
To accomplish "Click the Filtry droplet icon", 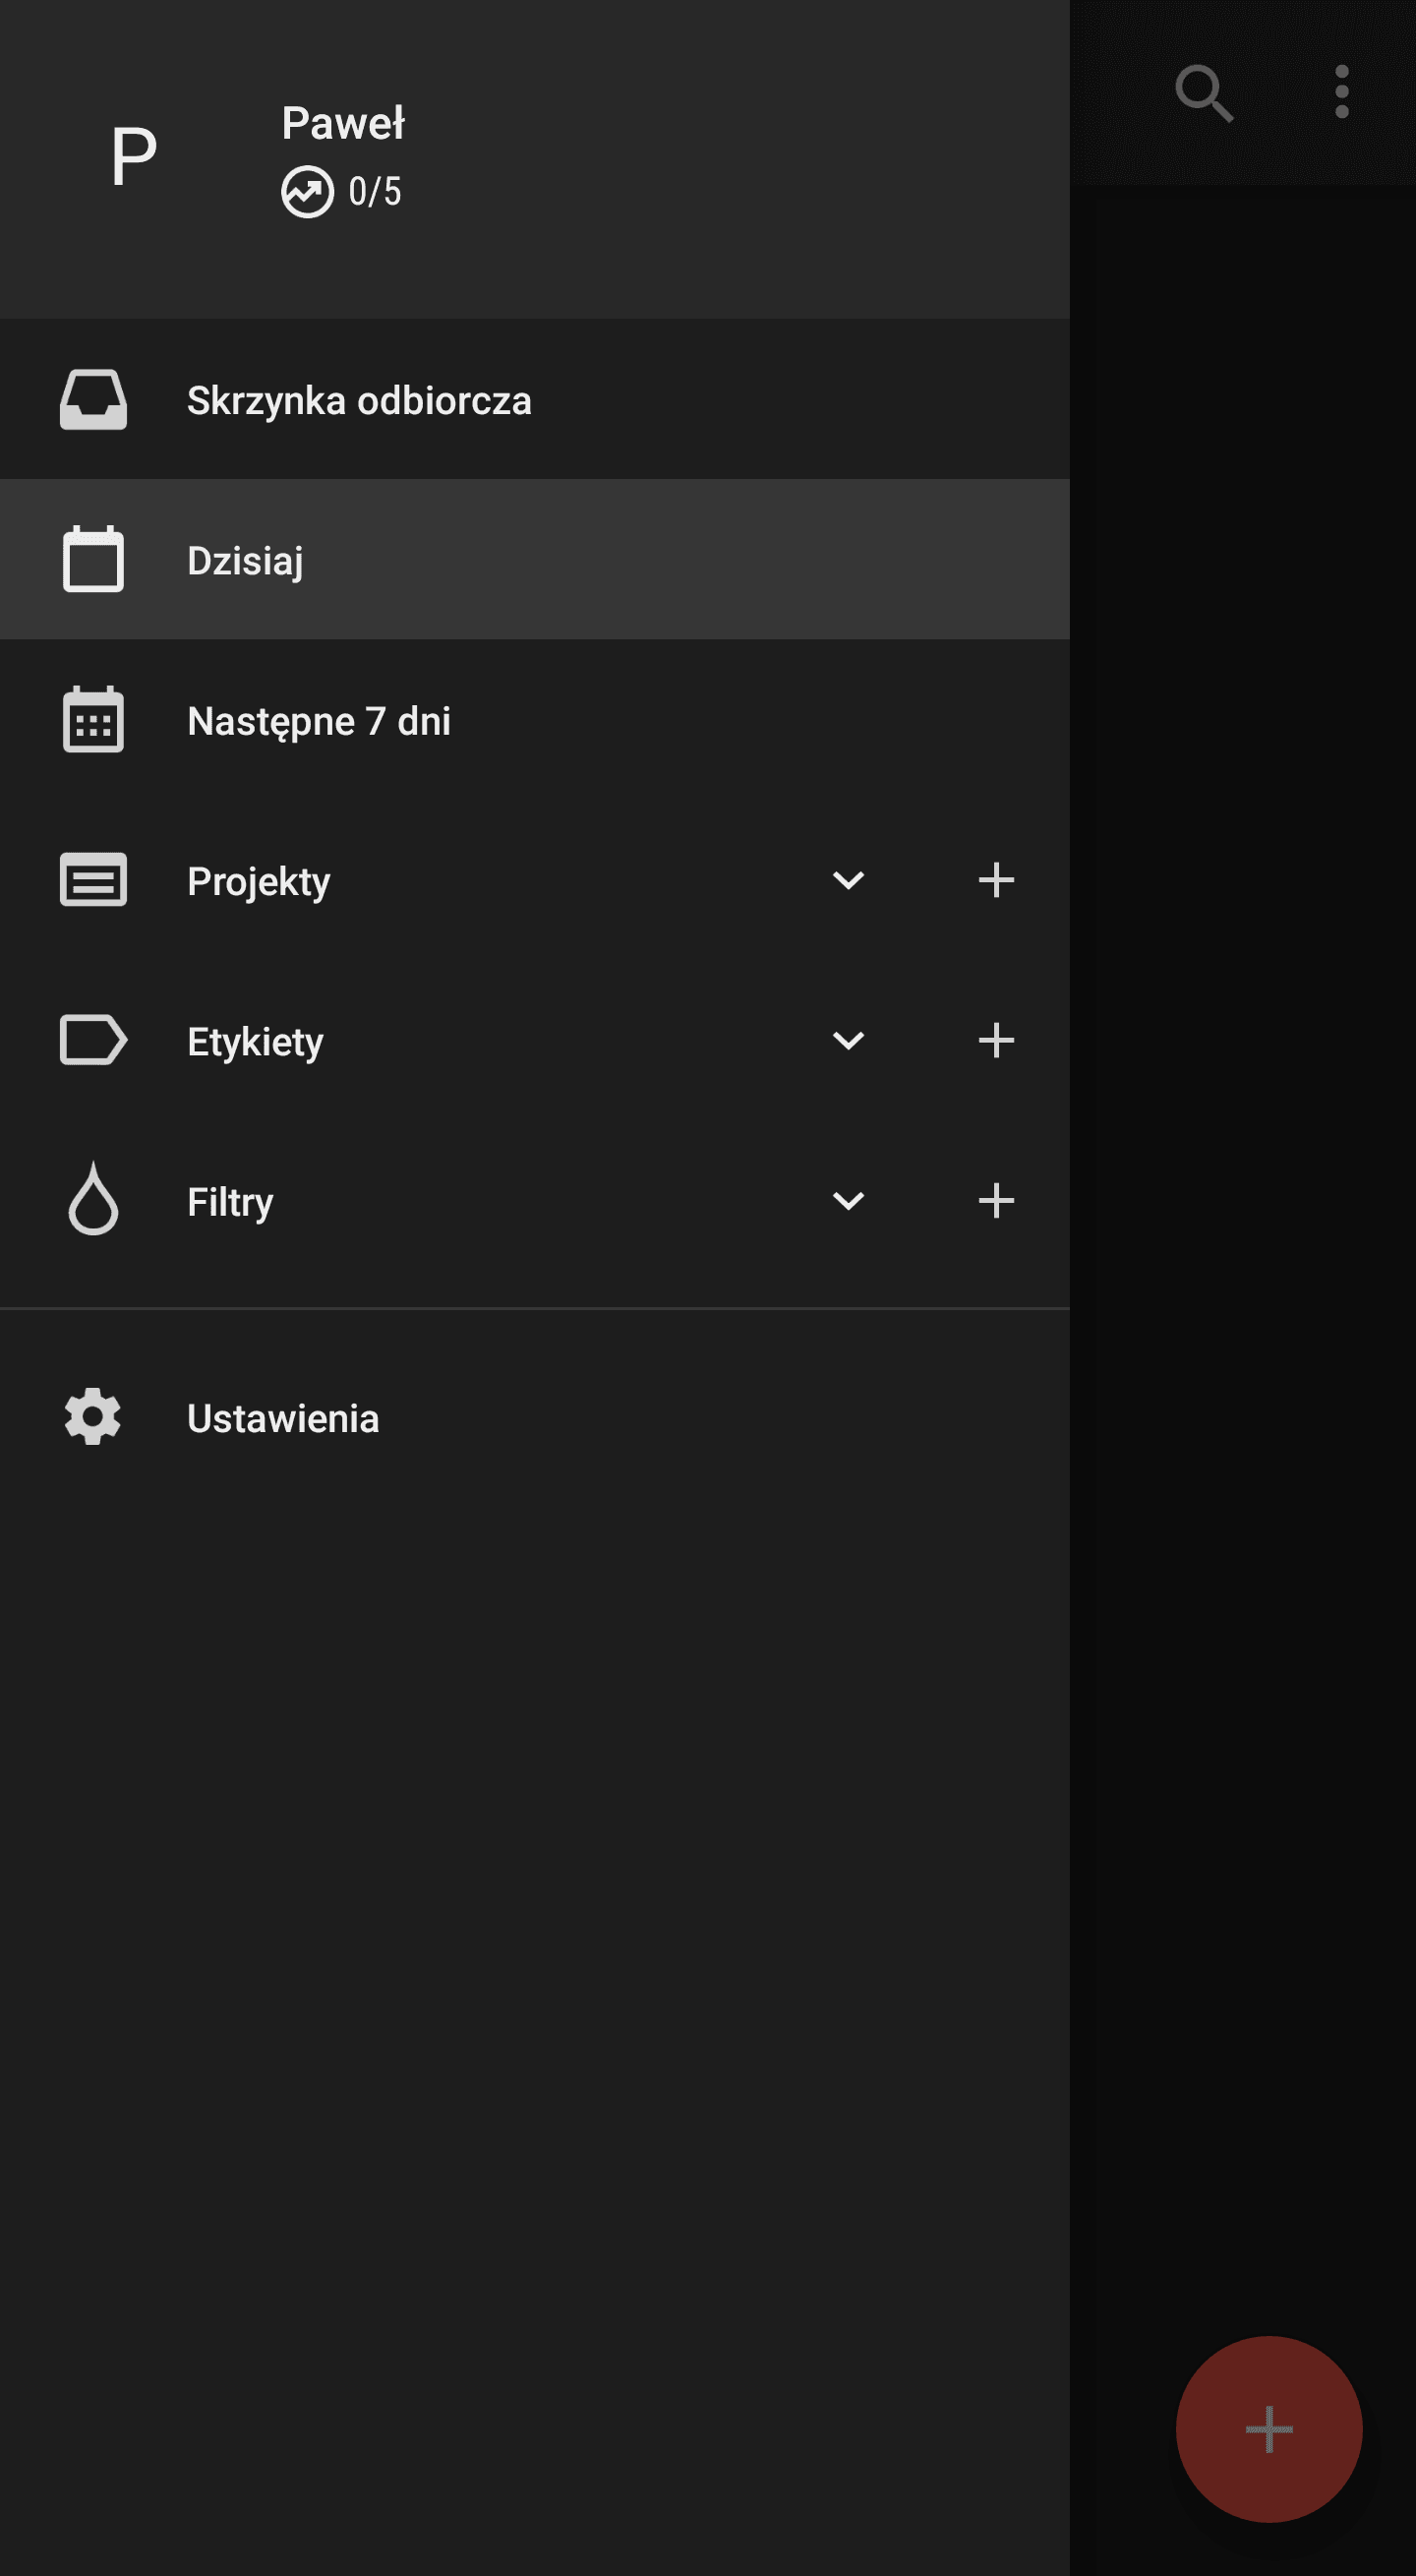I will 93,1199.
